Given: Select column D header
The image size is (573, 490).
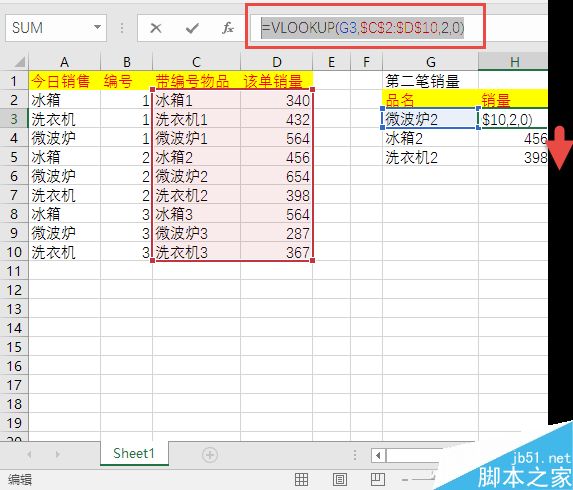Looking at the screenshot, I should (x=277, y=62).
